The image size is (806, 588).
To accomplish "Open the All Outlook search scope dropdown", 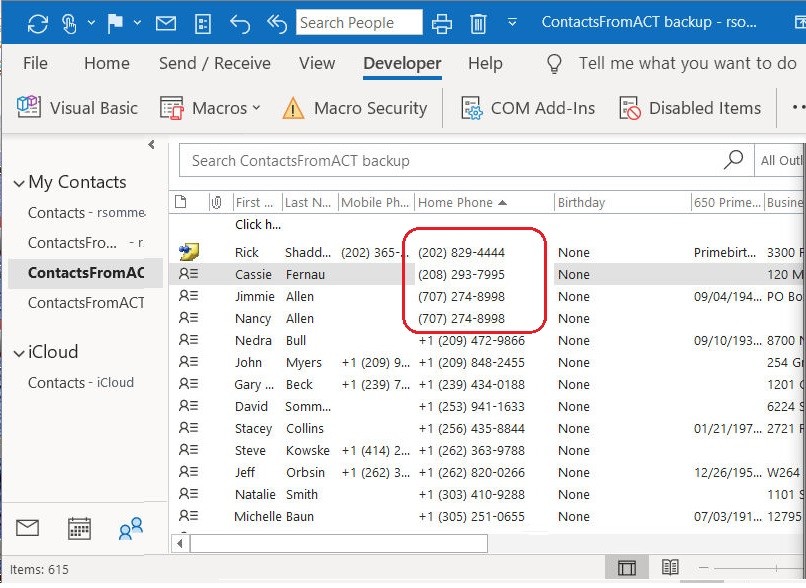I will [x=780, y=160].
